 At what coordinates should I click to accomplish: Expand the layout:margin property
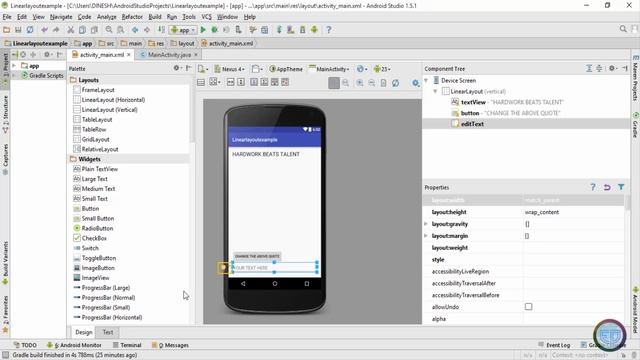coord(426,236)
